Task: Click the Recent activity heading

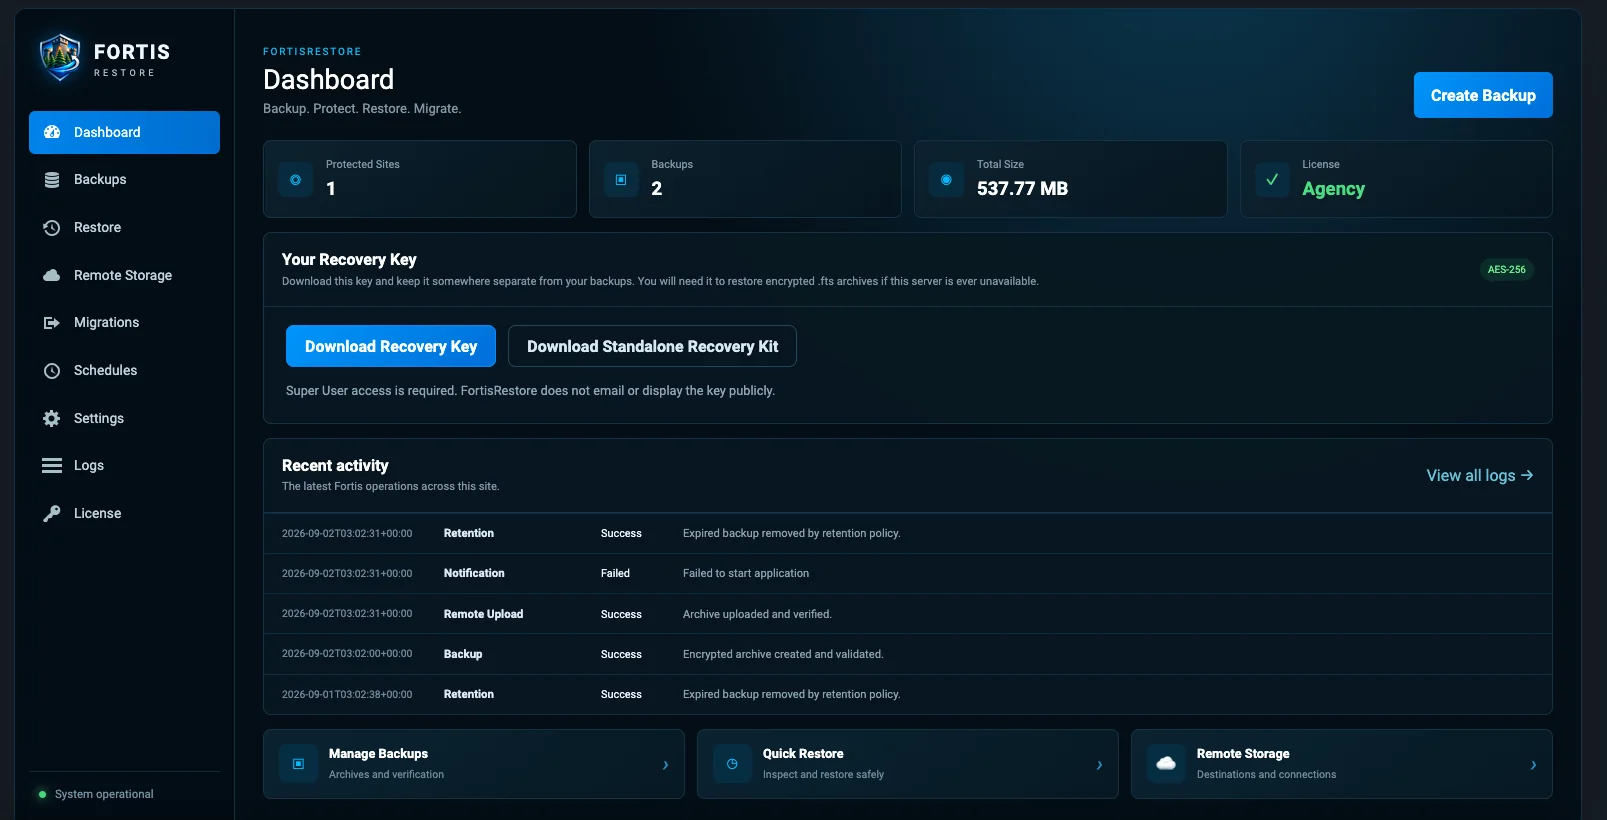Action: (335, 466)
